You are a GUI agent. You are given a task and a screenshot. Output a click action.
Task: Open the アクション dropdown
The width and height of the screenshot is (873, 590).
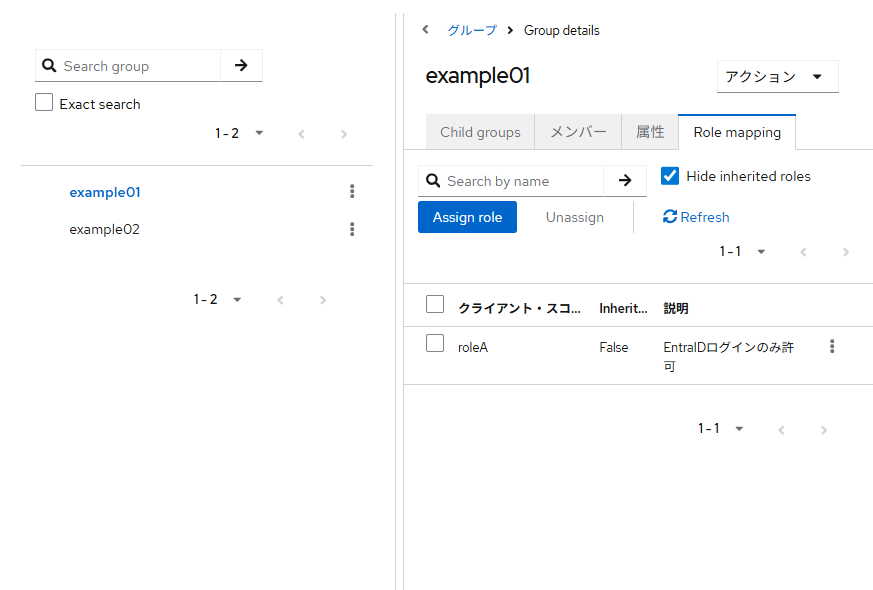click(777, 77)
